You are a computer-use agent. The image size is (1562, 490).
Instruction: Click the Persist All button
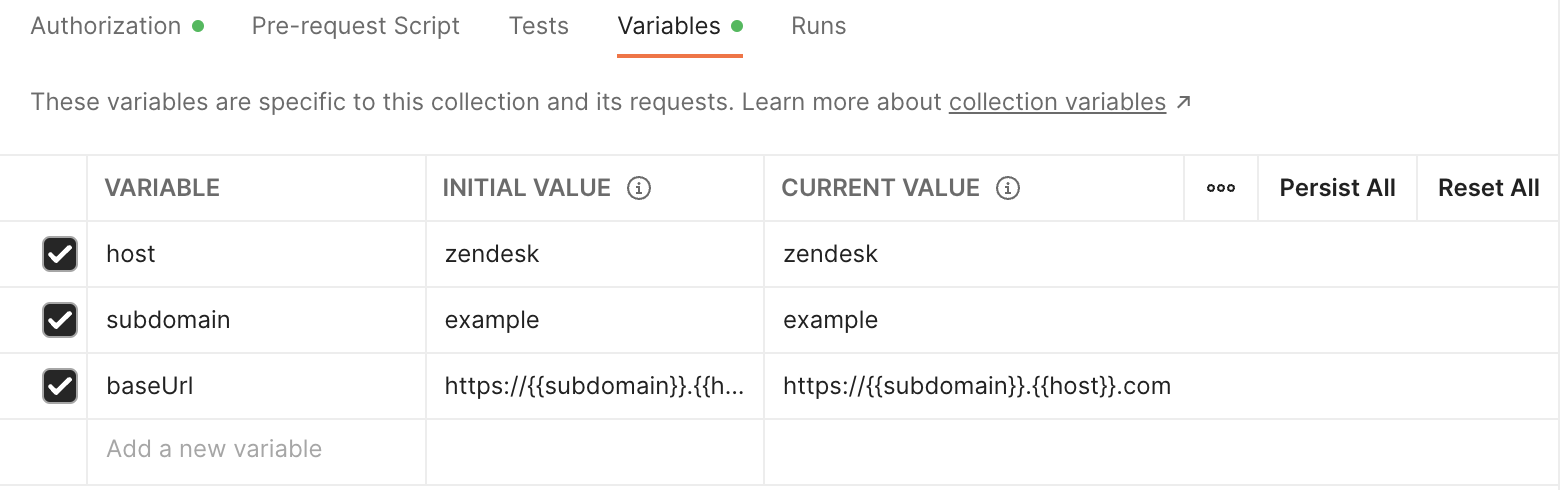[1337, 188]
